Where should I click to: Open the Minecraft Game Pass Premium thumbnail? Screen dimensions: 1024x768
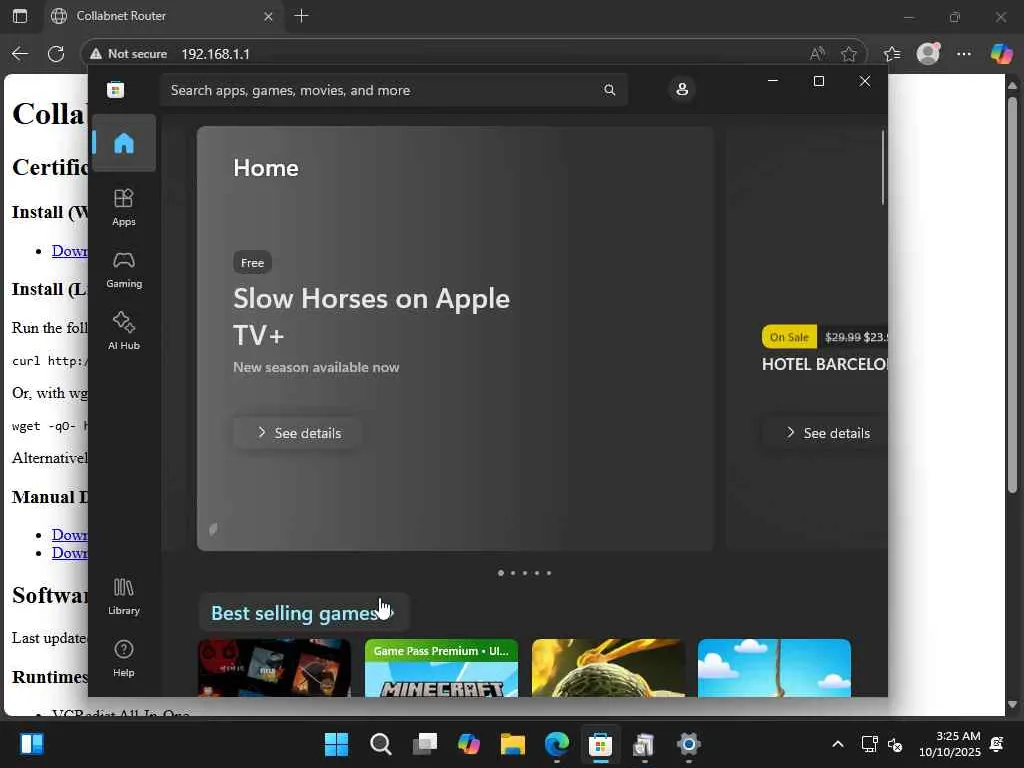tap(441, 667)
